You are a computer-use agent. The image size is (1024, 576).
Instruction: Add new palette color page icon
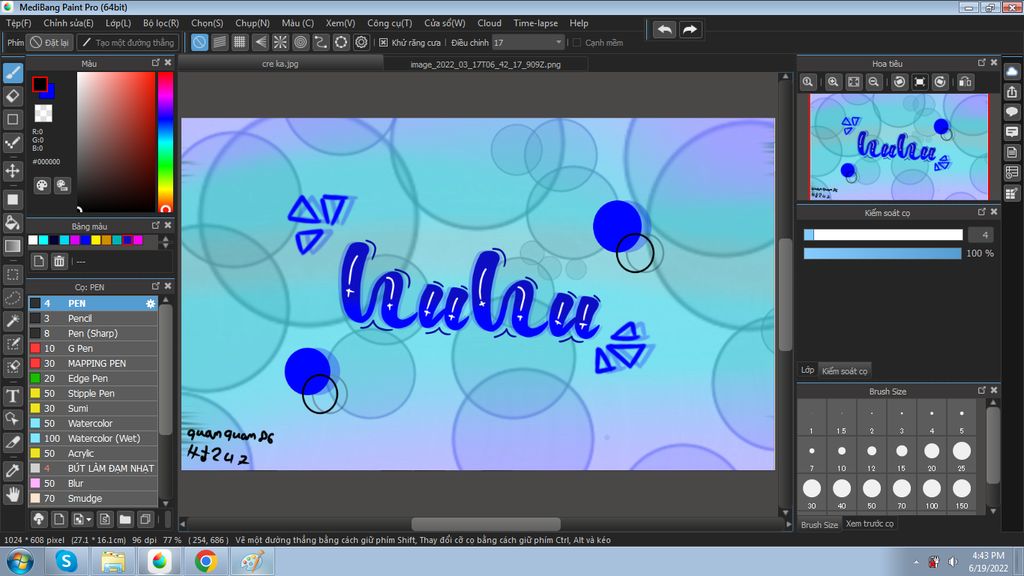point(39,261)
